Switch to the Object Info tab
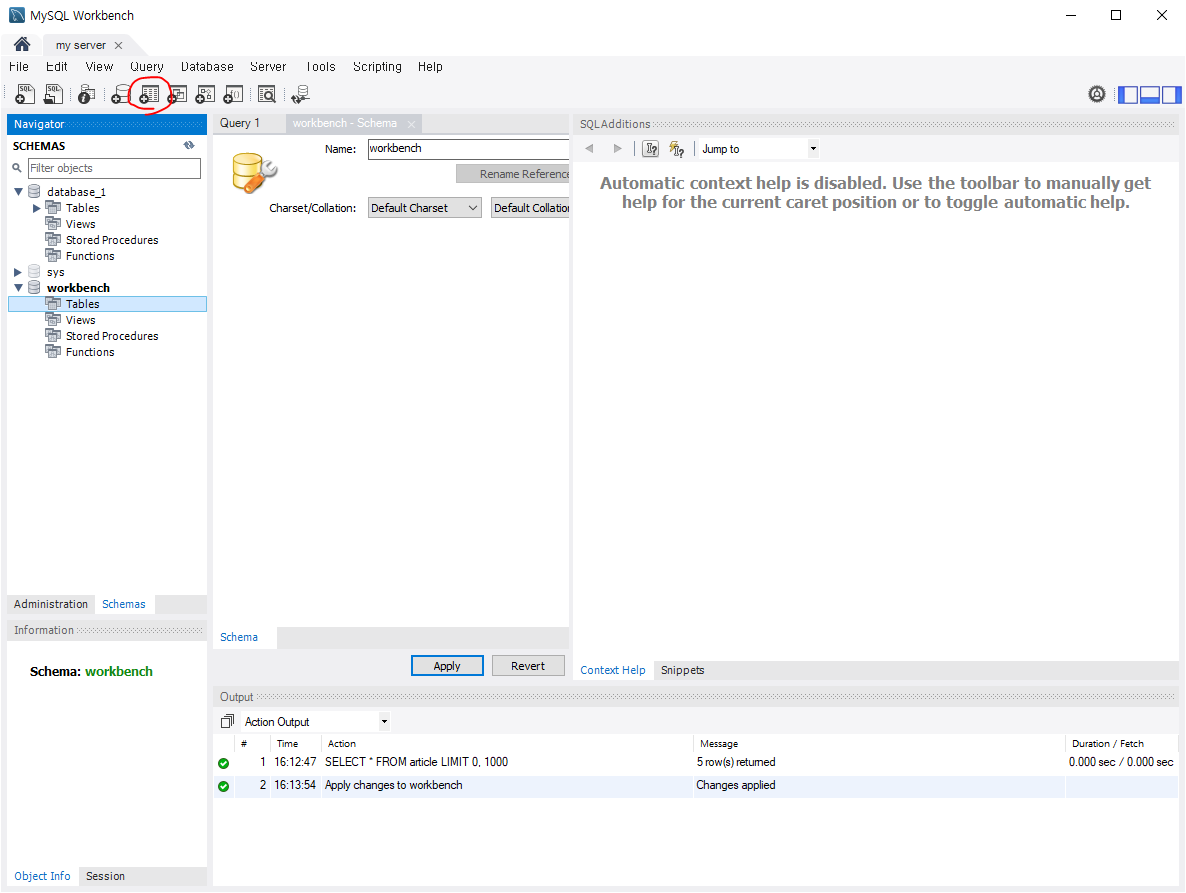The image size is (1186, 893). 42,876
